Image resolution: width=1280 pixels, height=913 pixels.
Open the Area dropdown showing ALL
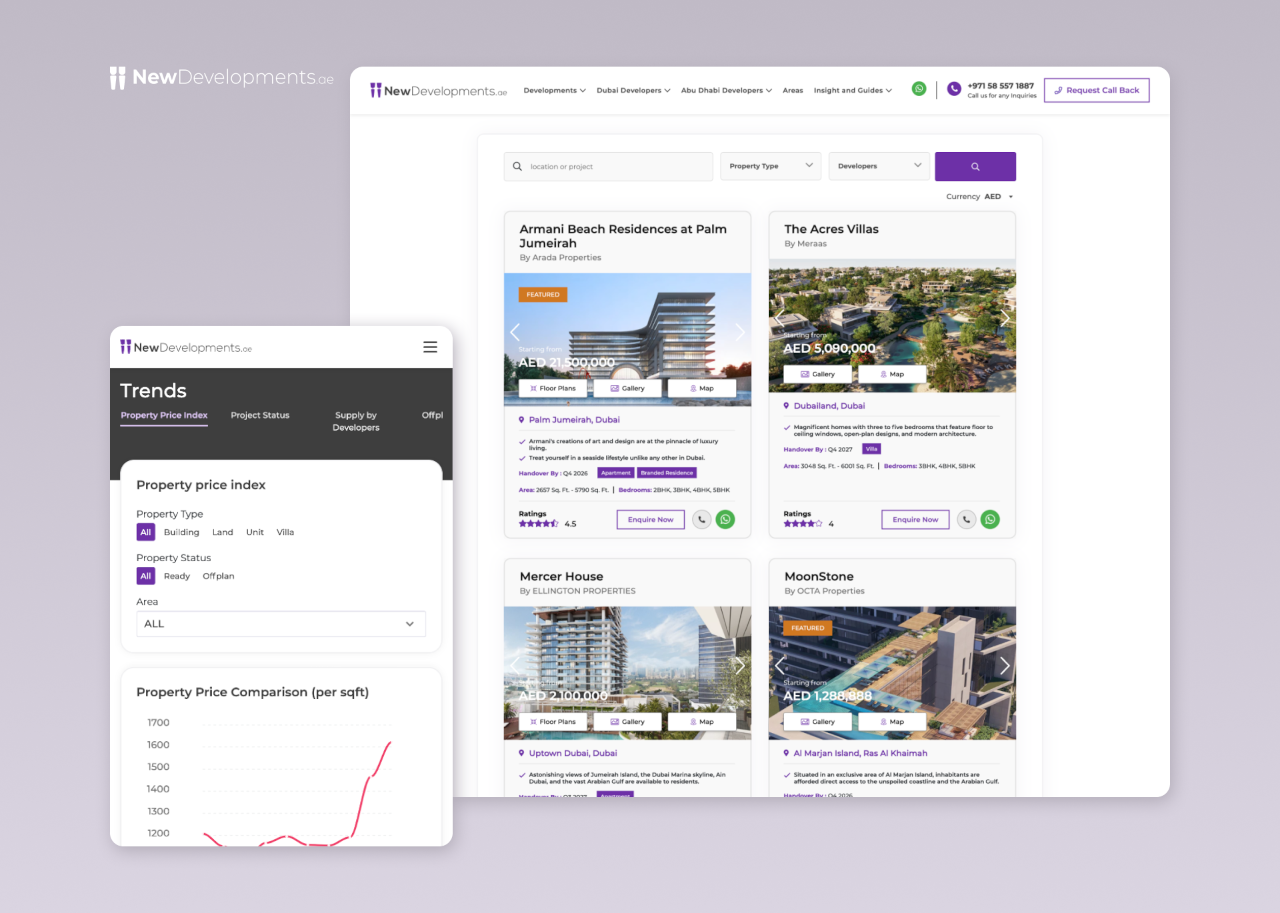(x=281, y=624)
